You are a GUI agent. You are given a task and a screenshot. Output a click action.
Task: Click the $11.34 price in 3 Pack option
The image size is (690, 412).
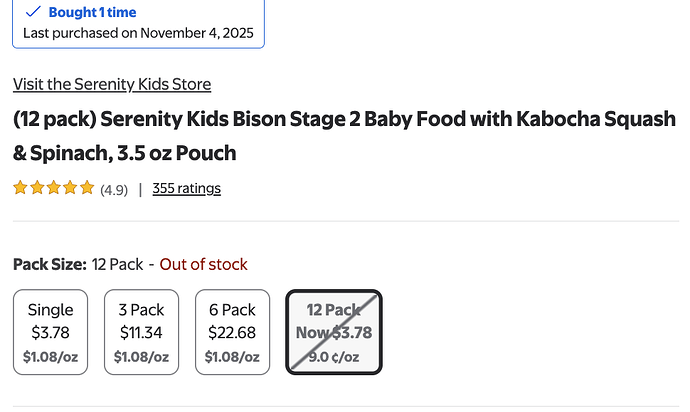pos(141,332)
